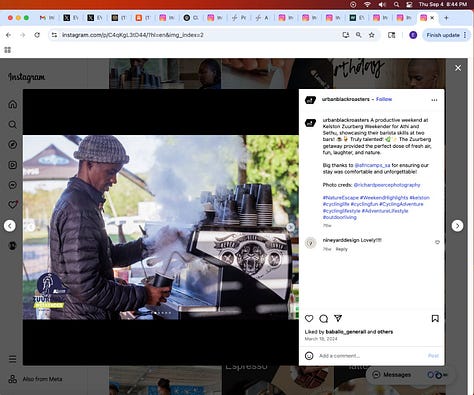Open a new browser tab

446,18
